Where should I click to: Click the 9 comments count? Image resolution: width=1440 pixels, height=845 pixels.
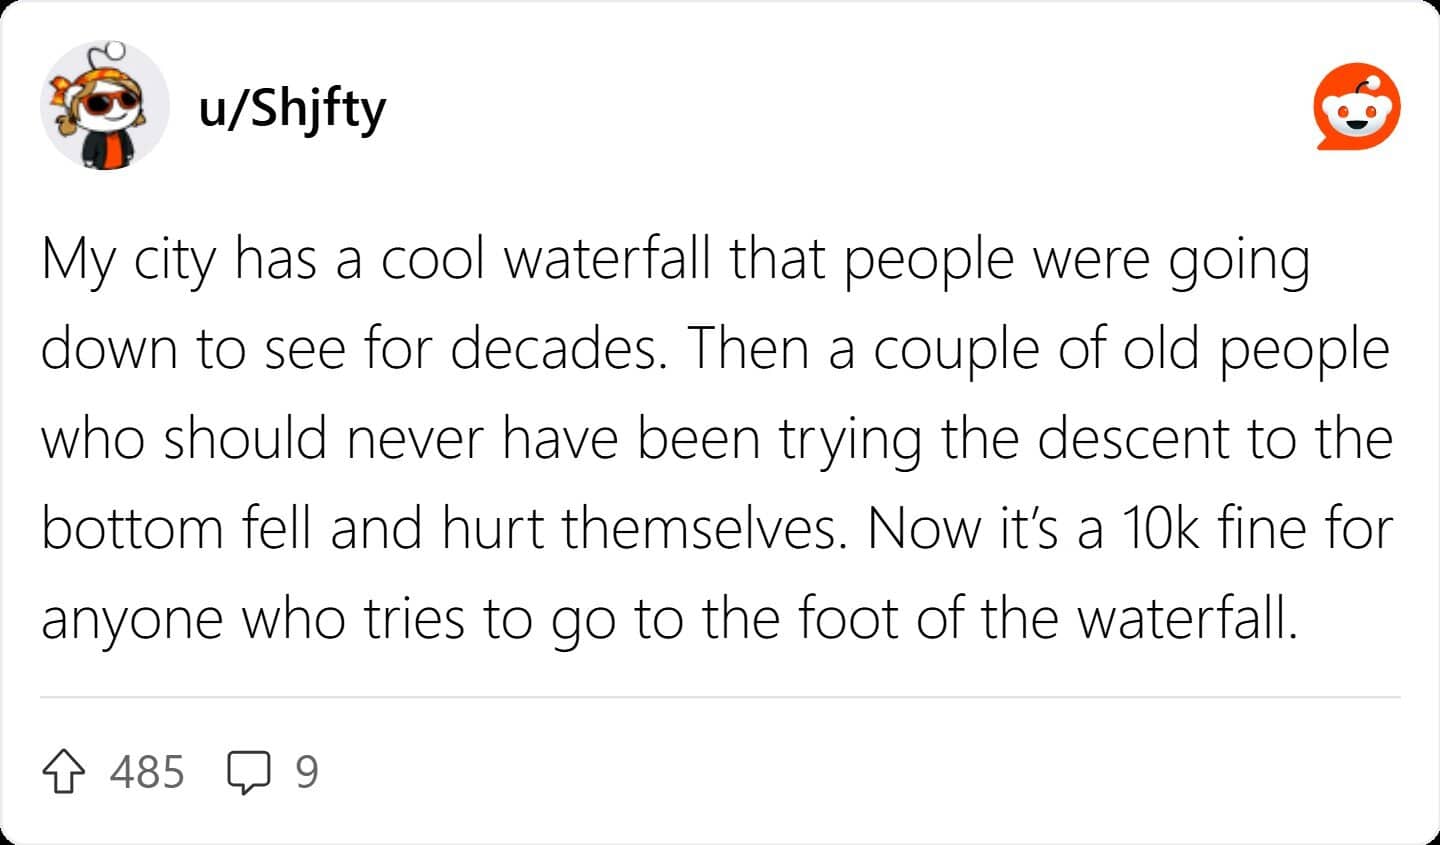(307, 773)
